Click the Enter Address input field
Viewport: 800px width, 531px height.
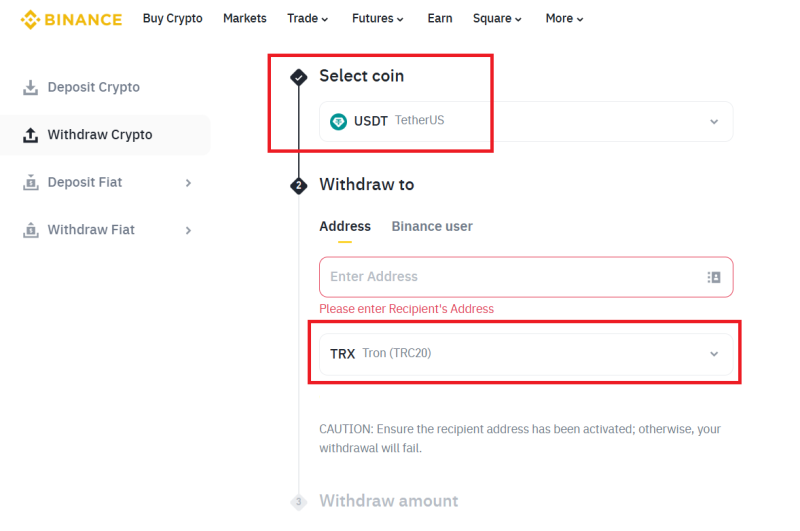[526, 277]
